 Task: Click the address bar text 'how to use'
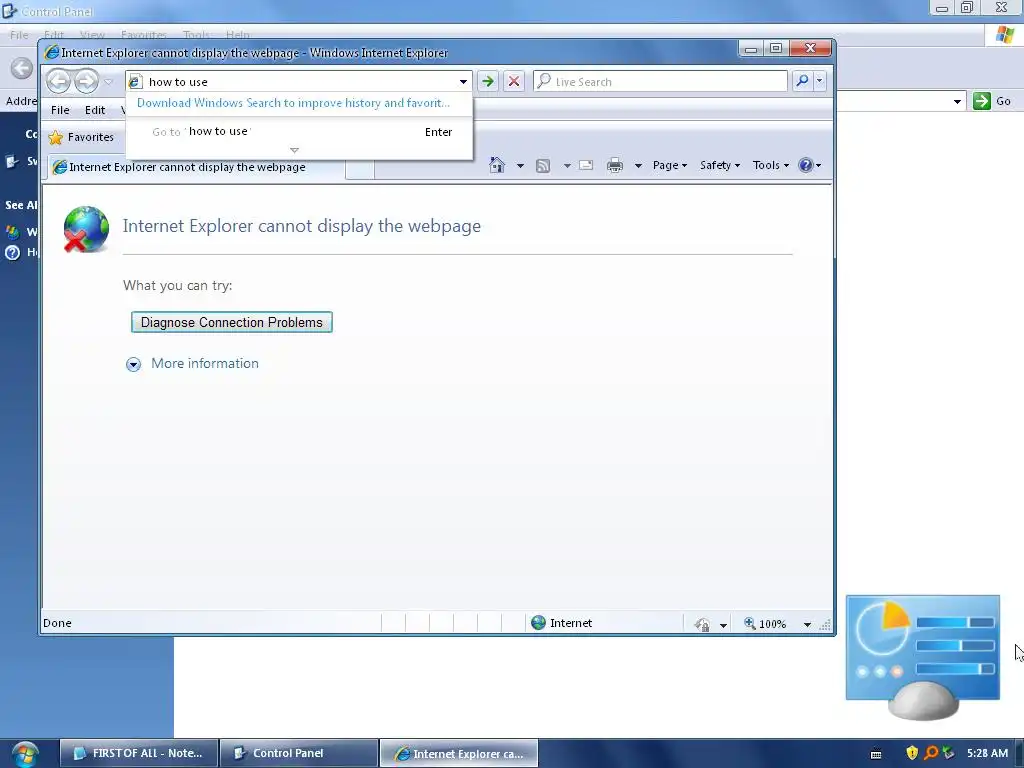coord(178,82)
